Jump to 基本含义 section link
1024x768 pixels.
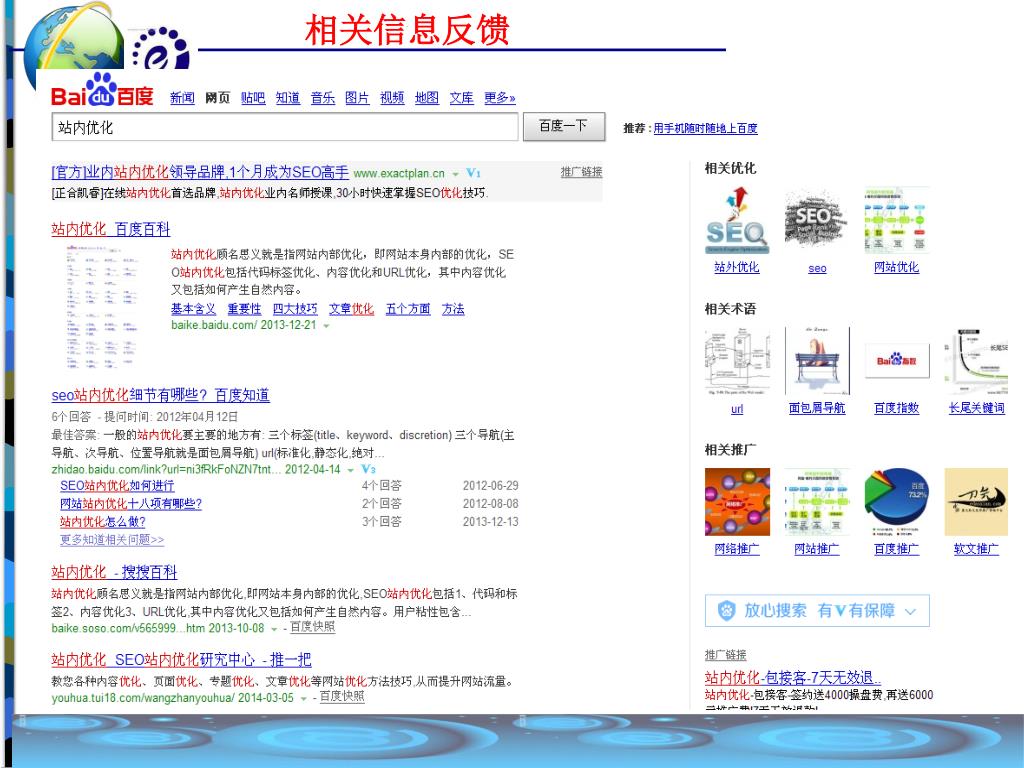pos(193,309)
